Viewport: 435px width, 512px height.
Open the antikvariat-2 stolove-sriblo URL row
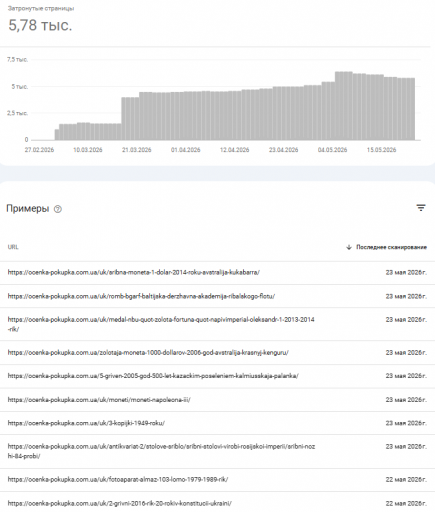(x=217, y=451)
